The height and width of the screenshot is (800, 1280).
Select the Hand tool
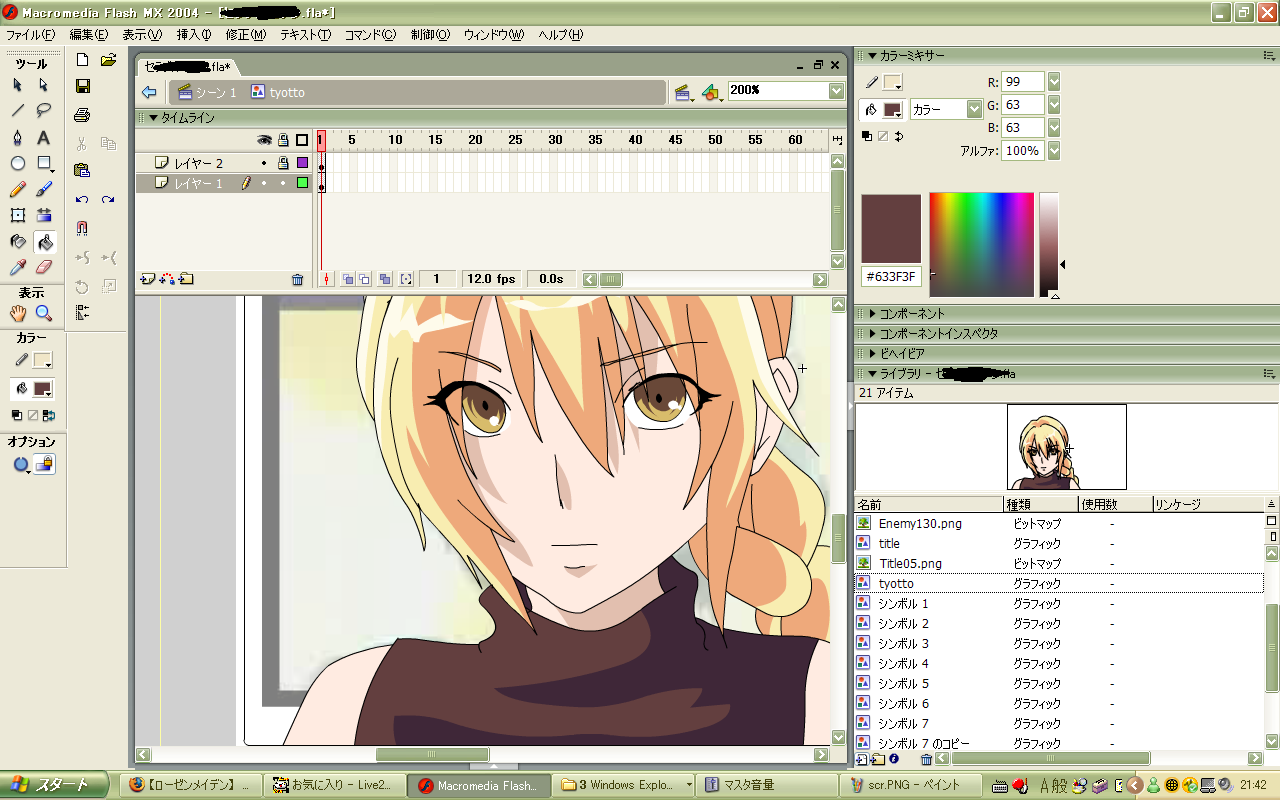tap(18, 313)
